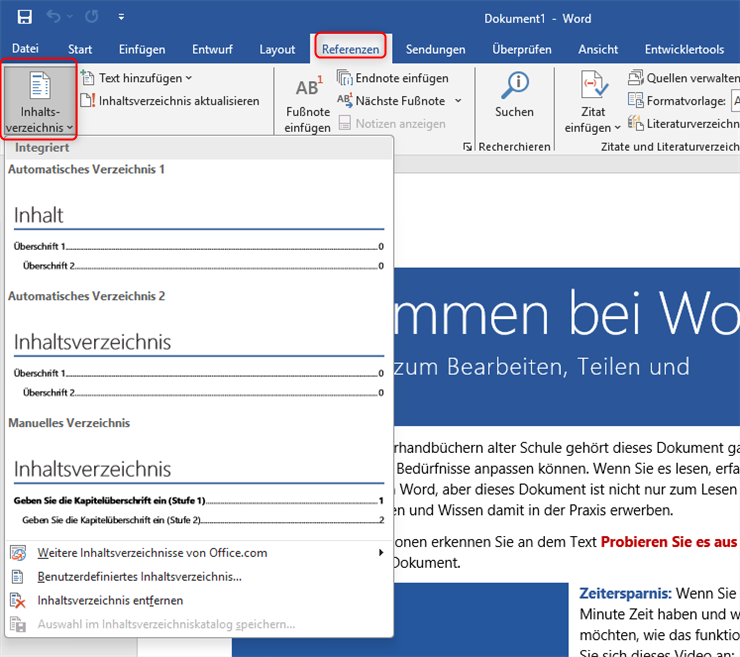Click the Quellen verwalten icon

pos(636,77)
